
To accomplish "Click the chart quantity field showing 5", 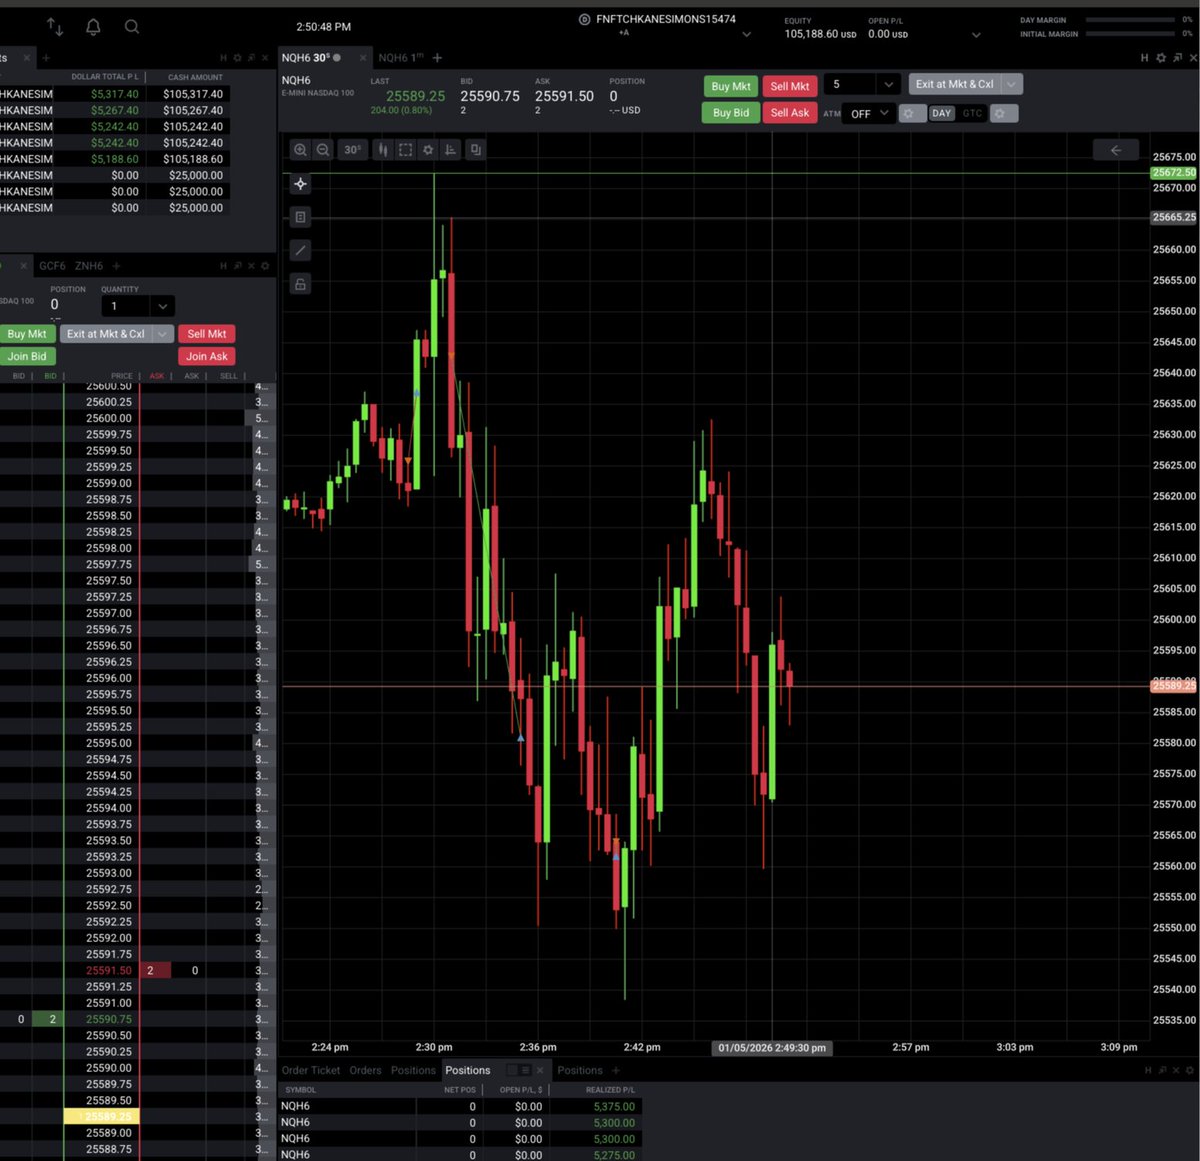I will 851,85.
